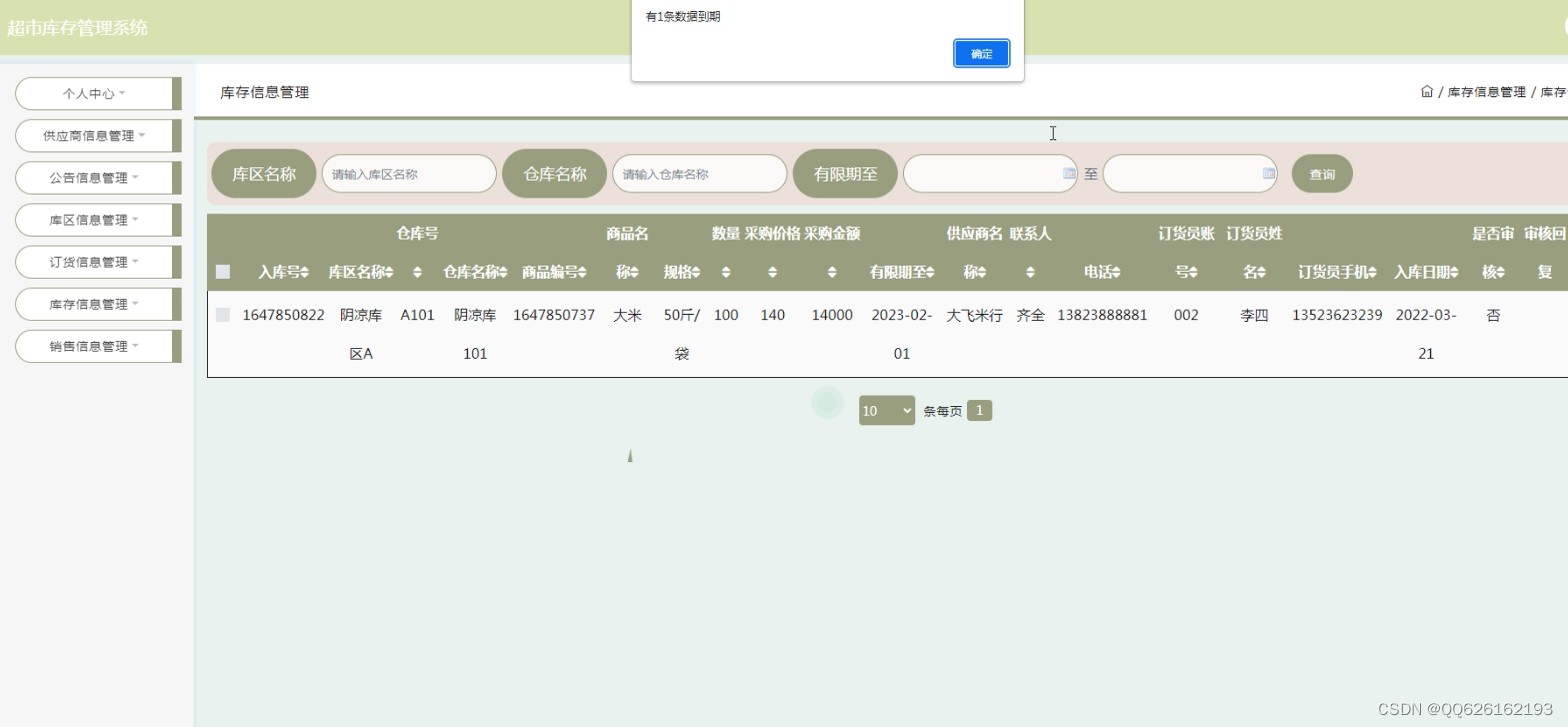The height and width of the screenshot is (727, 1568).
Task: Sort table by 仓库名称 column
Action: point(504,272)
